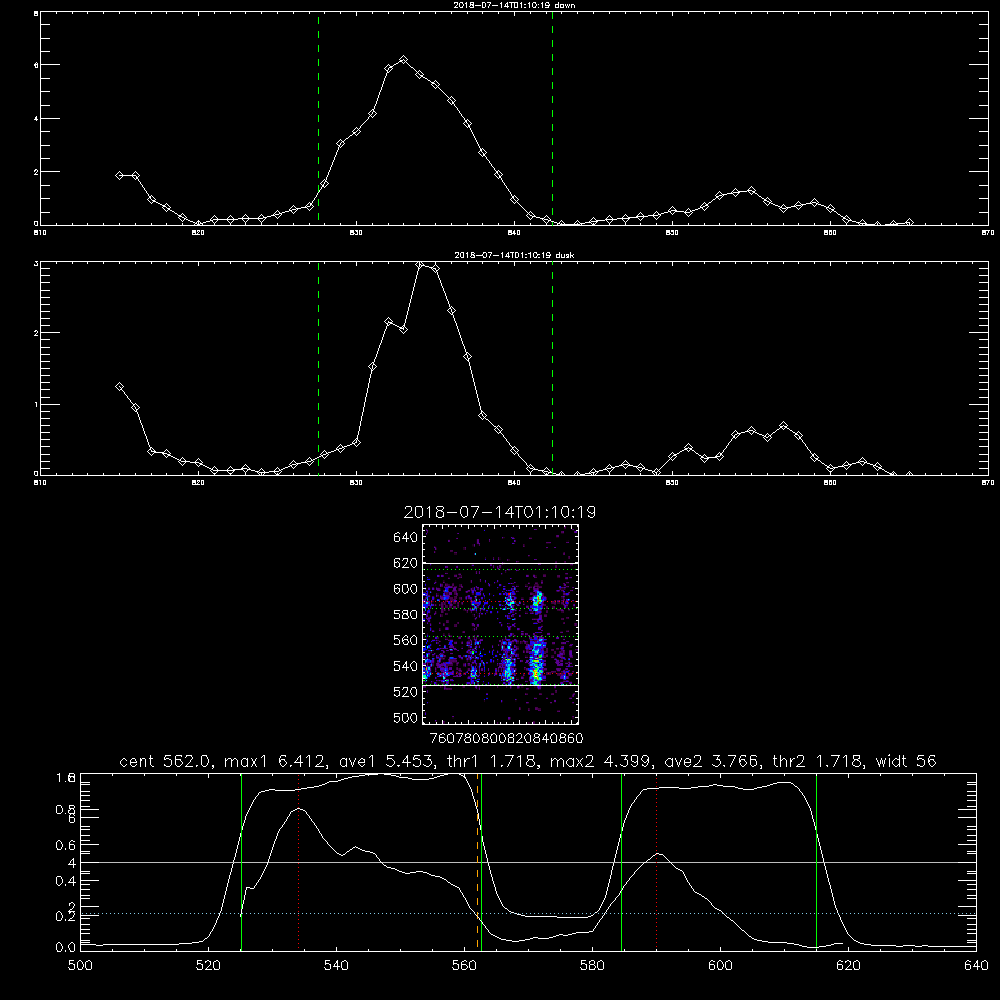This screenshot has height=1000, width=1000.
Task: Click the left red dotted peak line, bottom plot
Action: point(298,861)
